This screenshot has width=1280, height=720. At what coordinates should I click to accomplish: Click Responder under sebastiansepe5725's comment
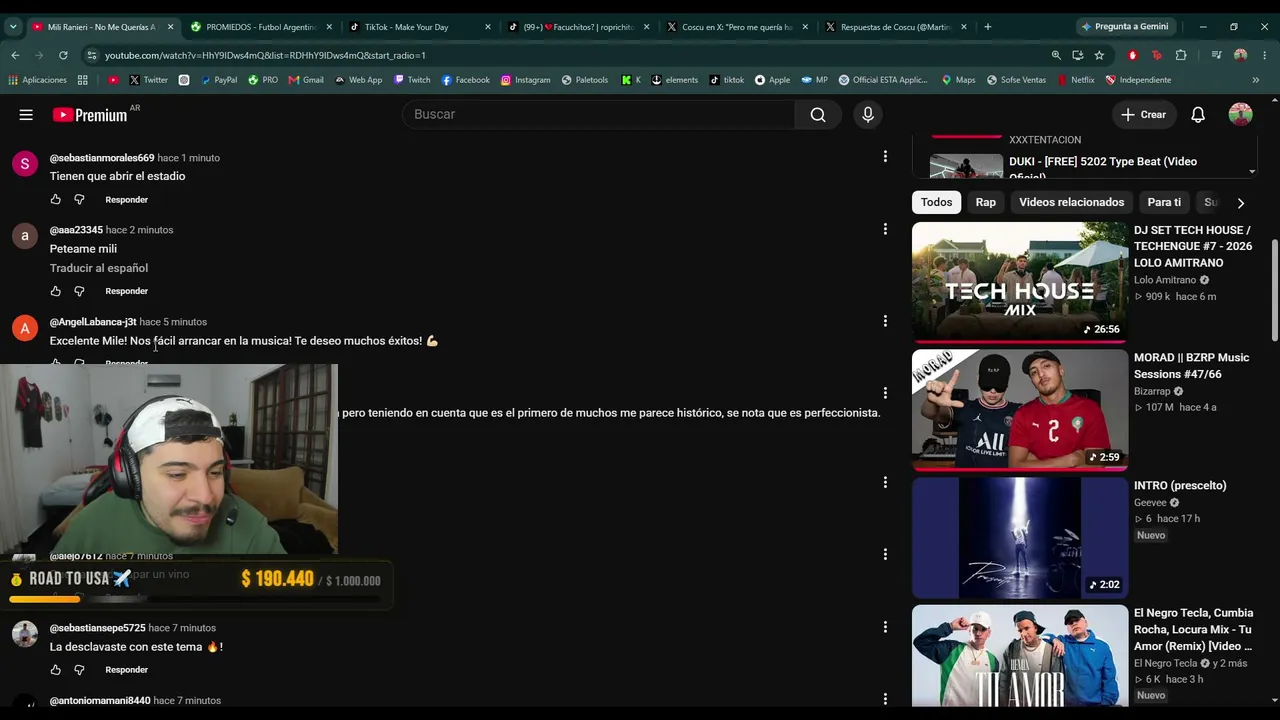point(126,670)
